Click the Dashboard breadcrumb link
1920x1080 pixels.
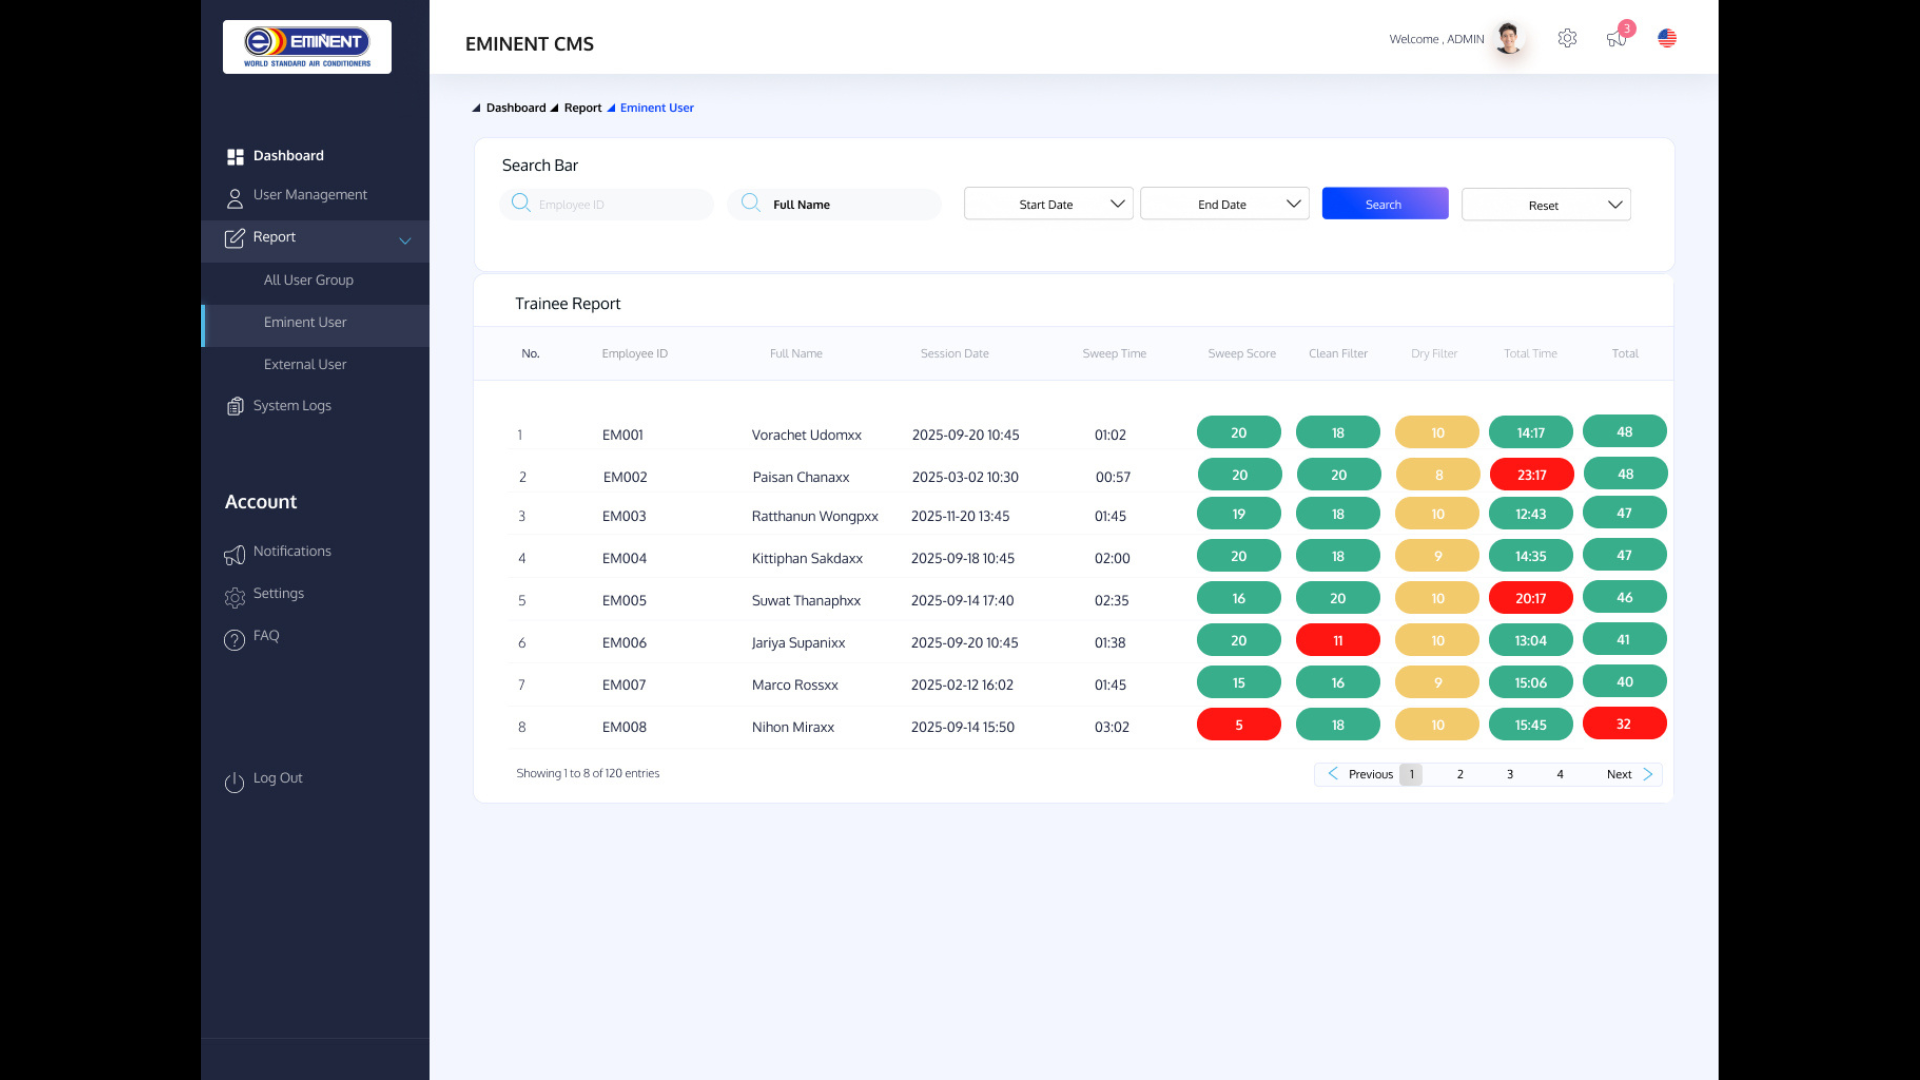(515, 108)
